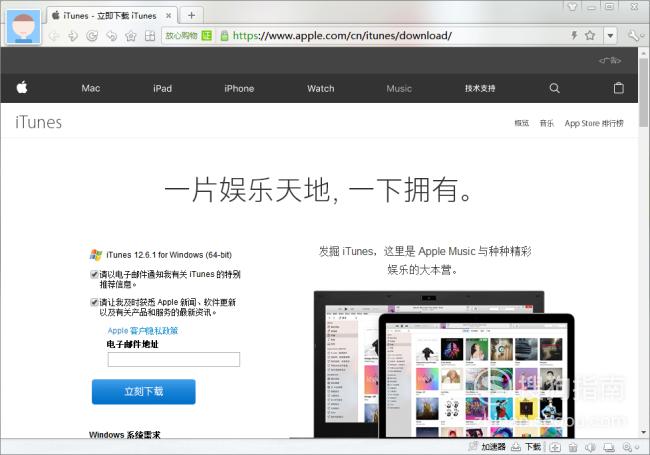Go forward using the browser forward arrow
650x455 pixels.
tap(73, 36)
